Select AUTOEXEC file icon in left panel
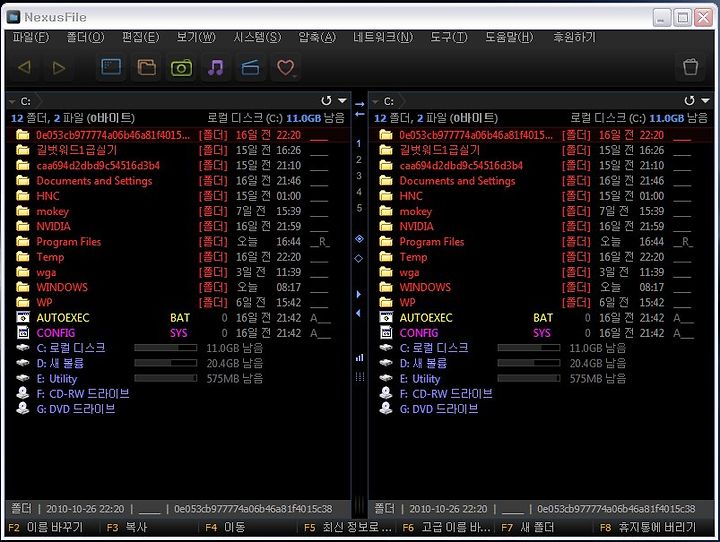The height and width of the screenshot is (542, 720). tap(22, 317)
